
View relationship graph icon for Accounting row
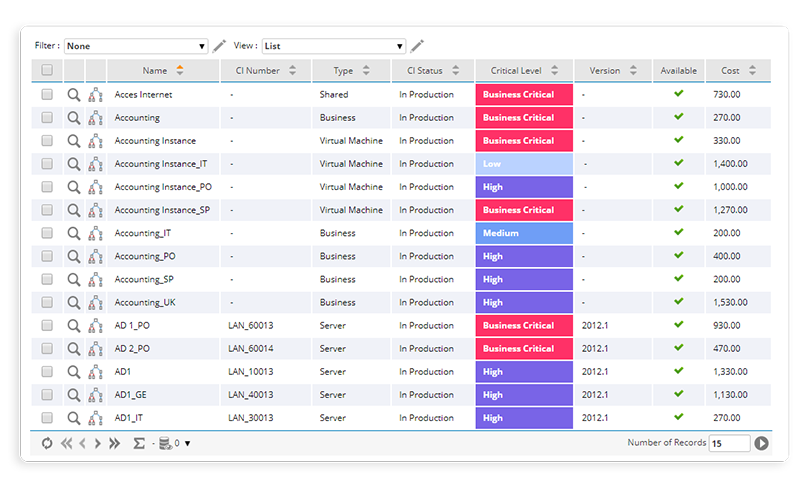point(95,118)
